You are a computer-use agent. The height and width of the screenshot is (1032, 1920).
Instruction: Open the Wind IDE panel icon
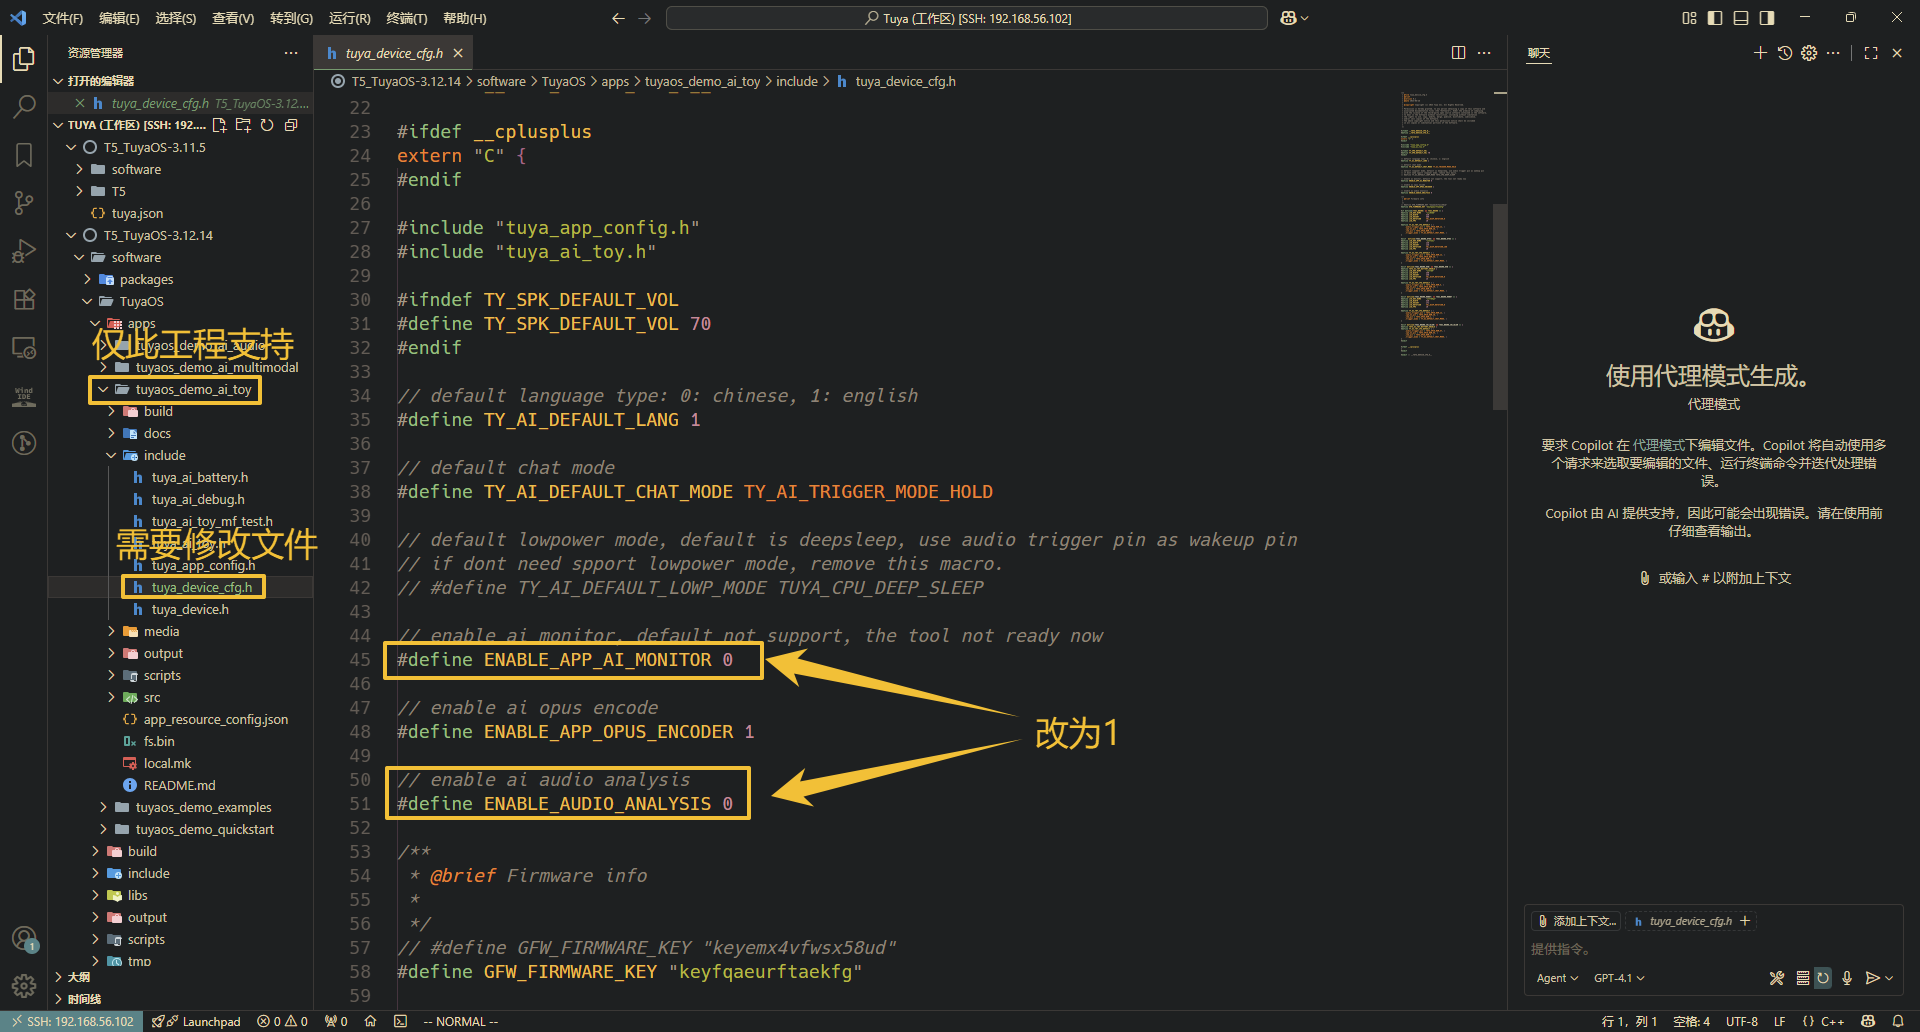pyautogui.click(x=24, y=395)
